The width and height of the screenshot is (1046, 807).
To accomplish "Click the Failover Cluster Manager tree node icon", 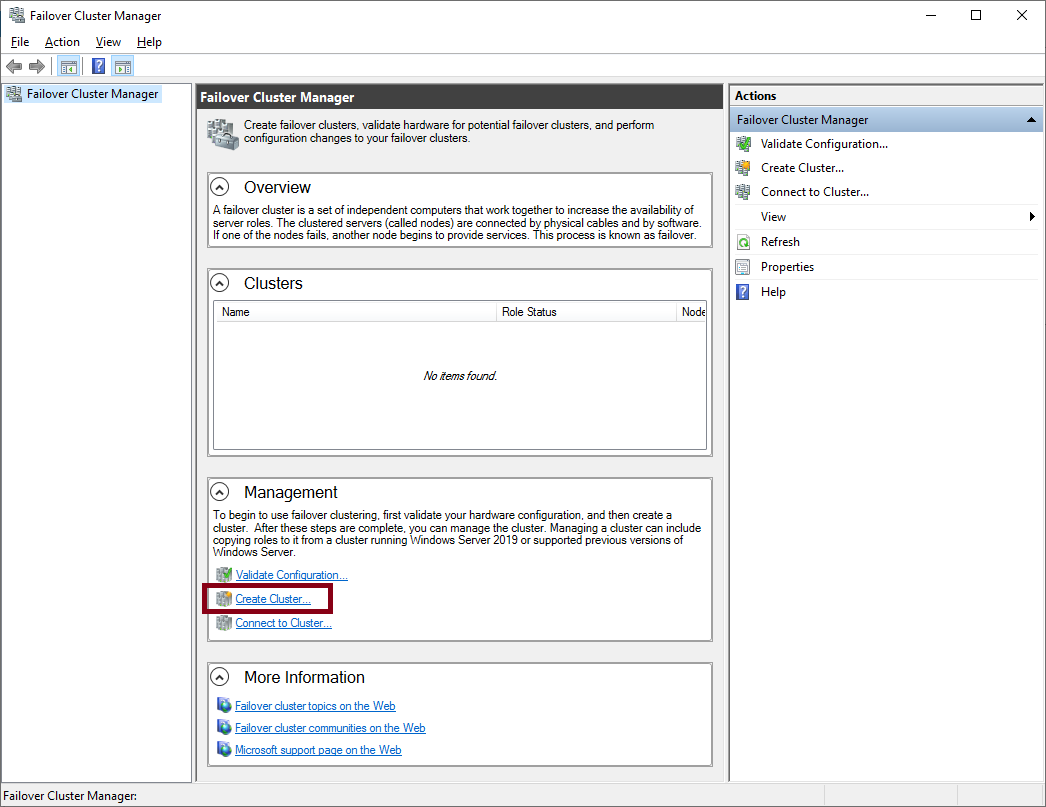I will click(14, 94).
